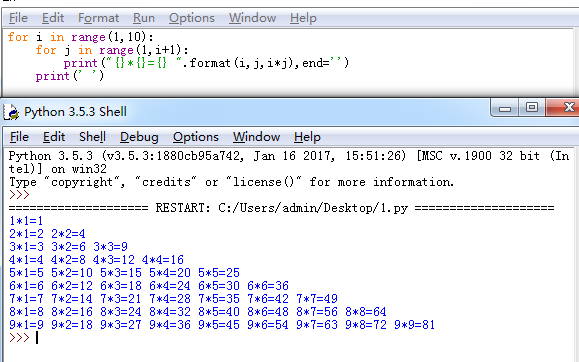The width and height of the screenshot is (579, 362).
Task: Click output '9*1=9'
Action: pos(26,325)
